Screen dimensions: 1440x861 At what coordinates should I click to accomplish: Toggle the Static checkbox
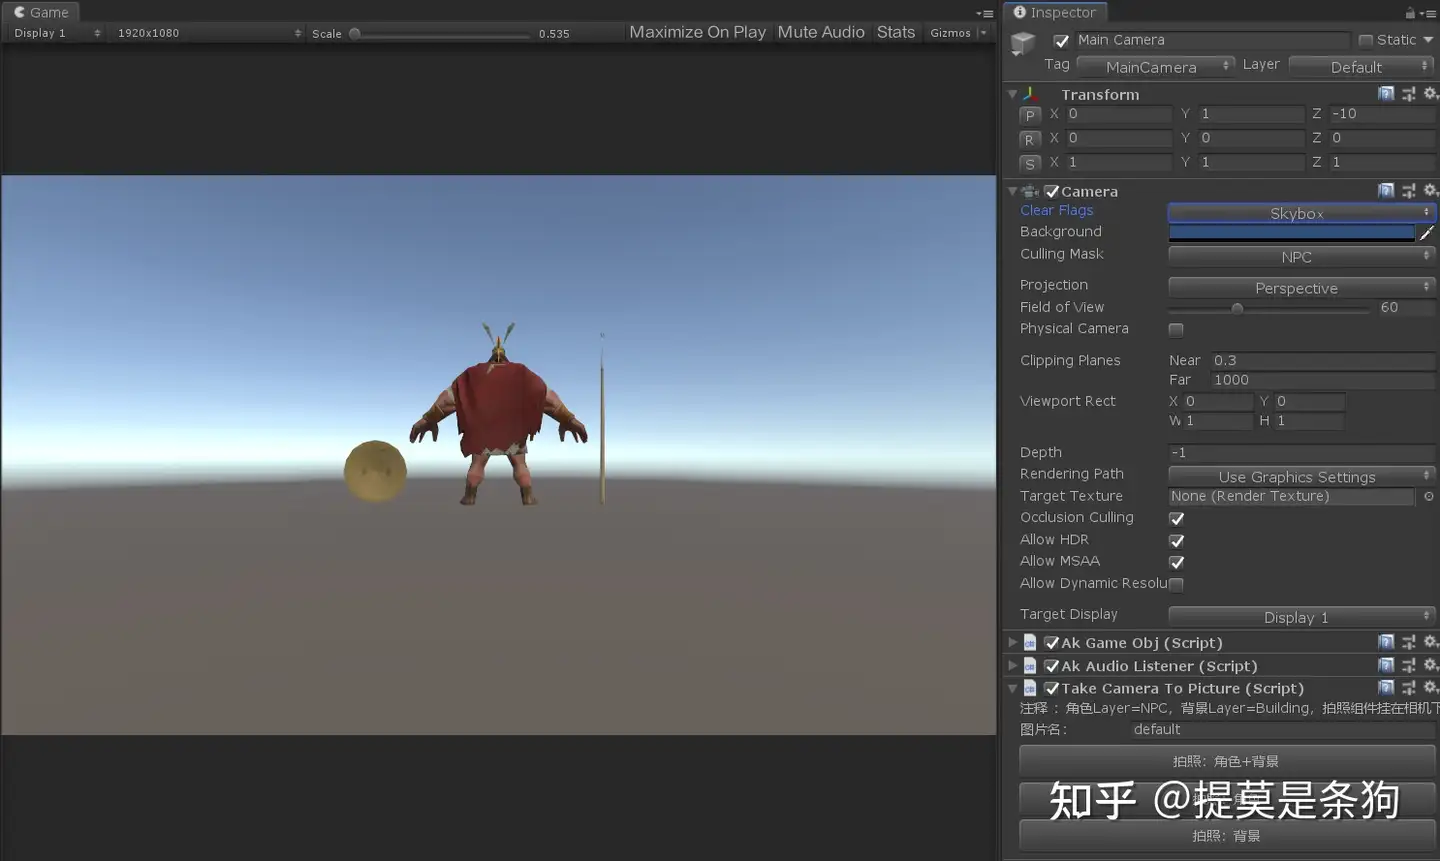(1365, 39)
